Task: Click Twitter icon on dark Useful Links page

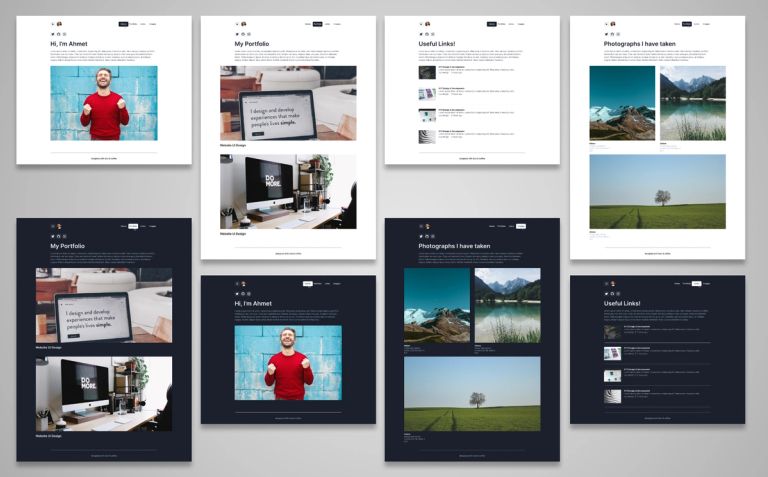Action: [x=606, y=294]
